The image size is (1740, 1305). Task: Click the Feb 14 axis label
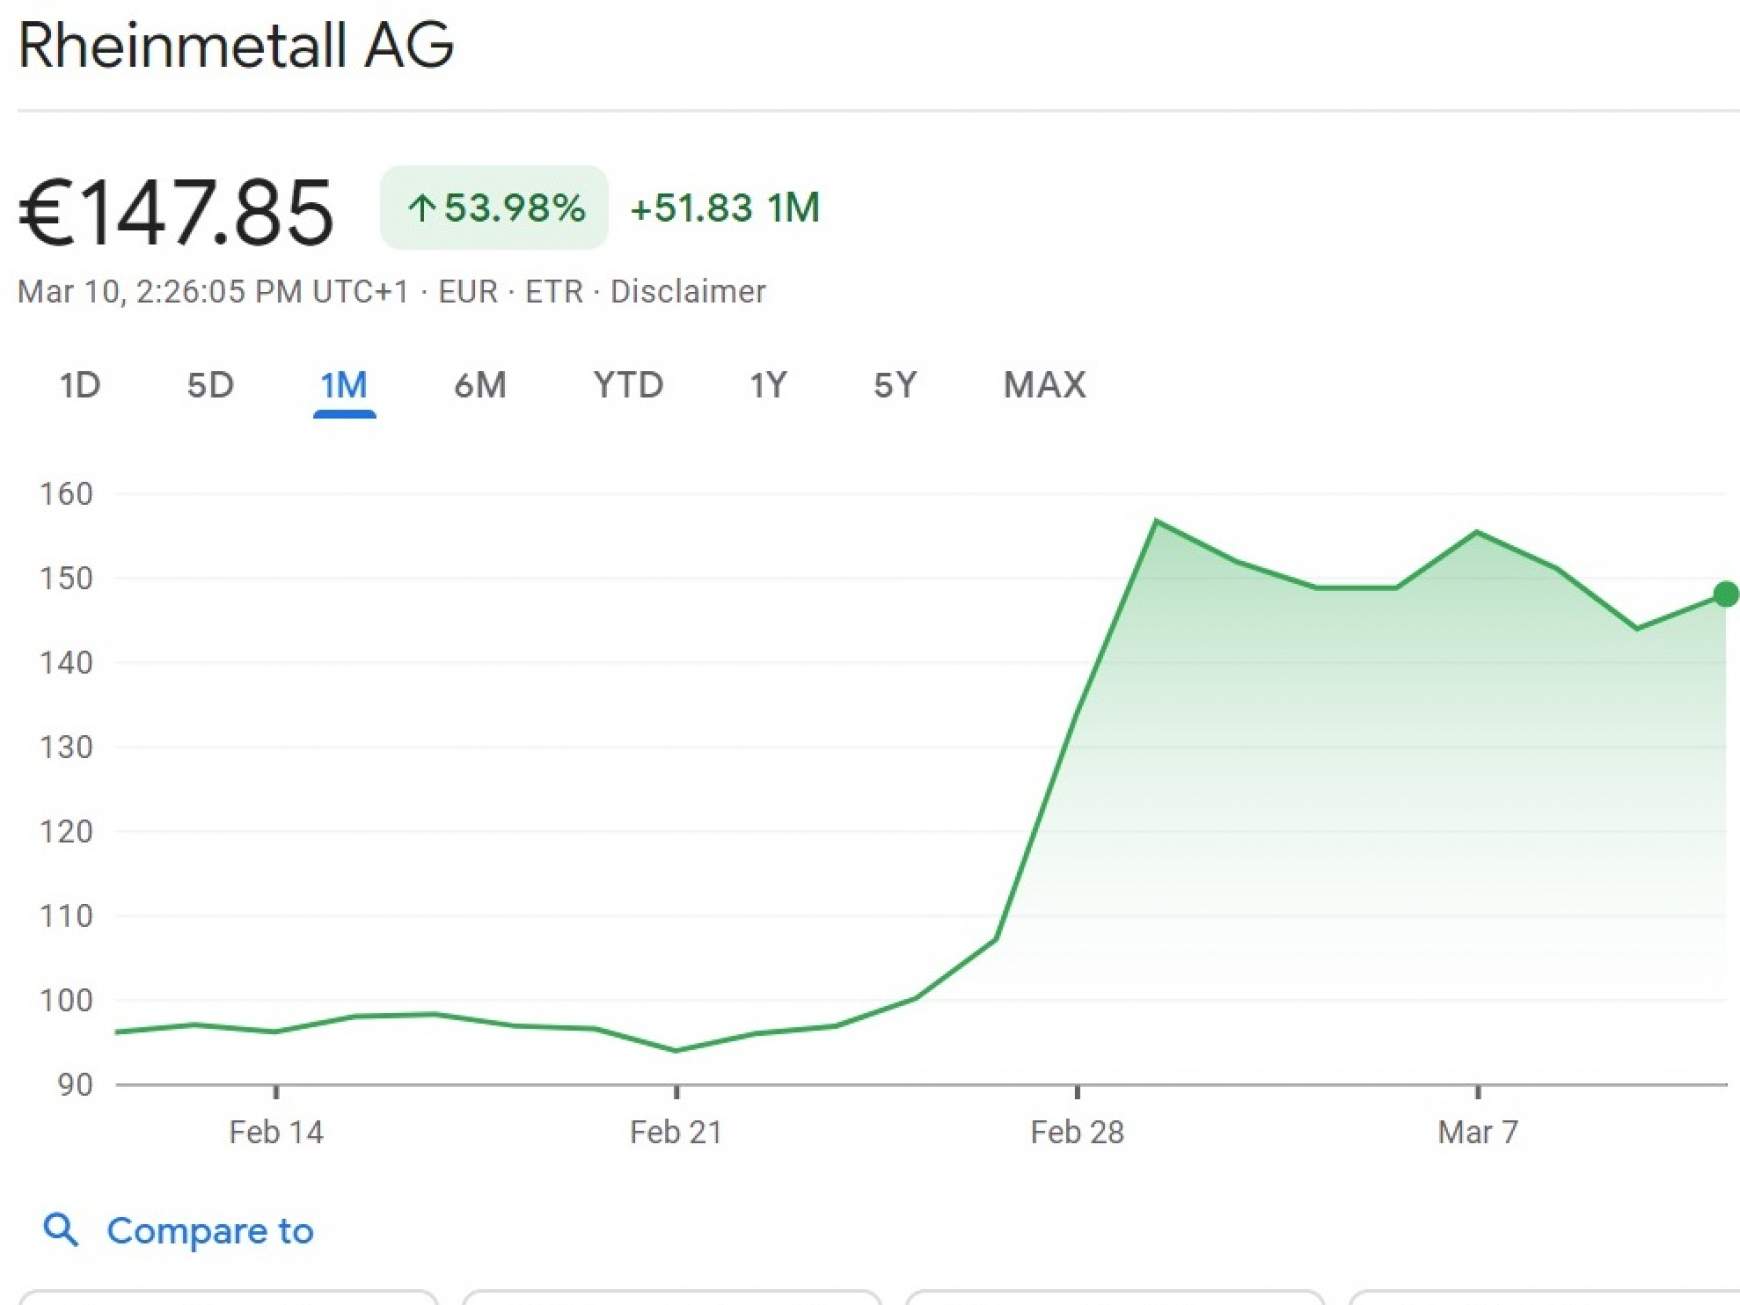276,1132
